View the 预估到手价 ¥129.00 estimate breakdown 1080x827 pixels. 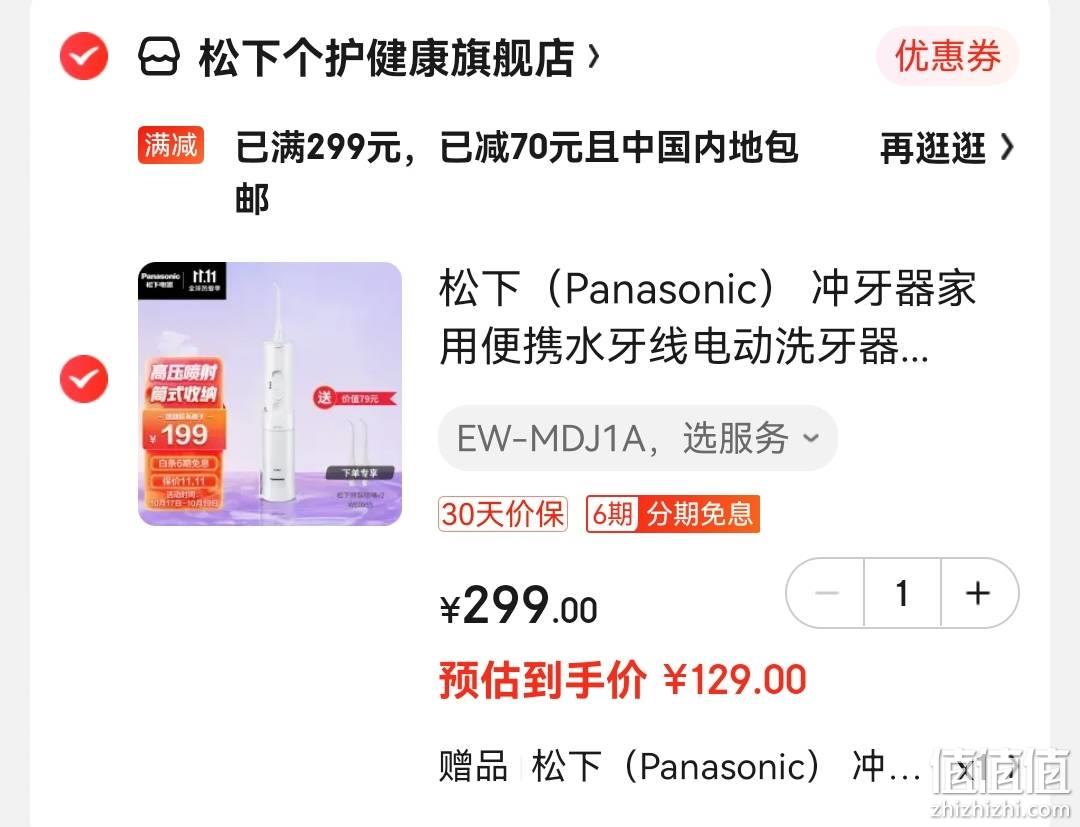coord(623,680)
